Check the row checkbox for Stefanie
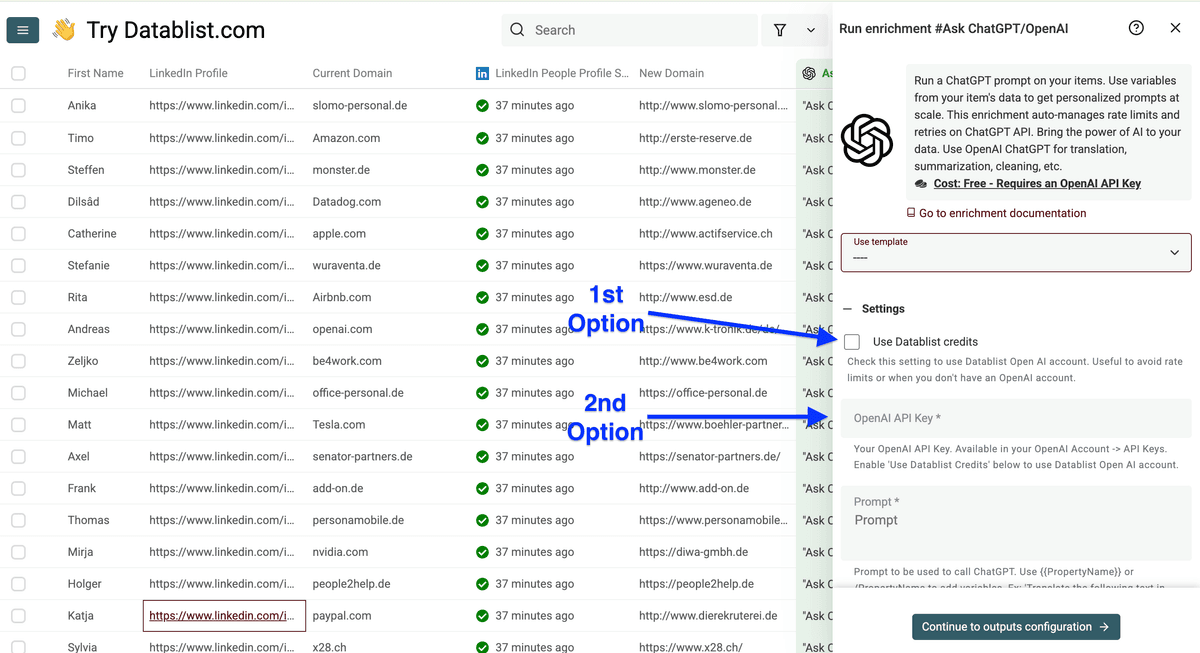The image size is (1200, 653). tap(18, 265)
